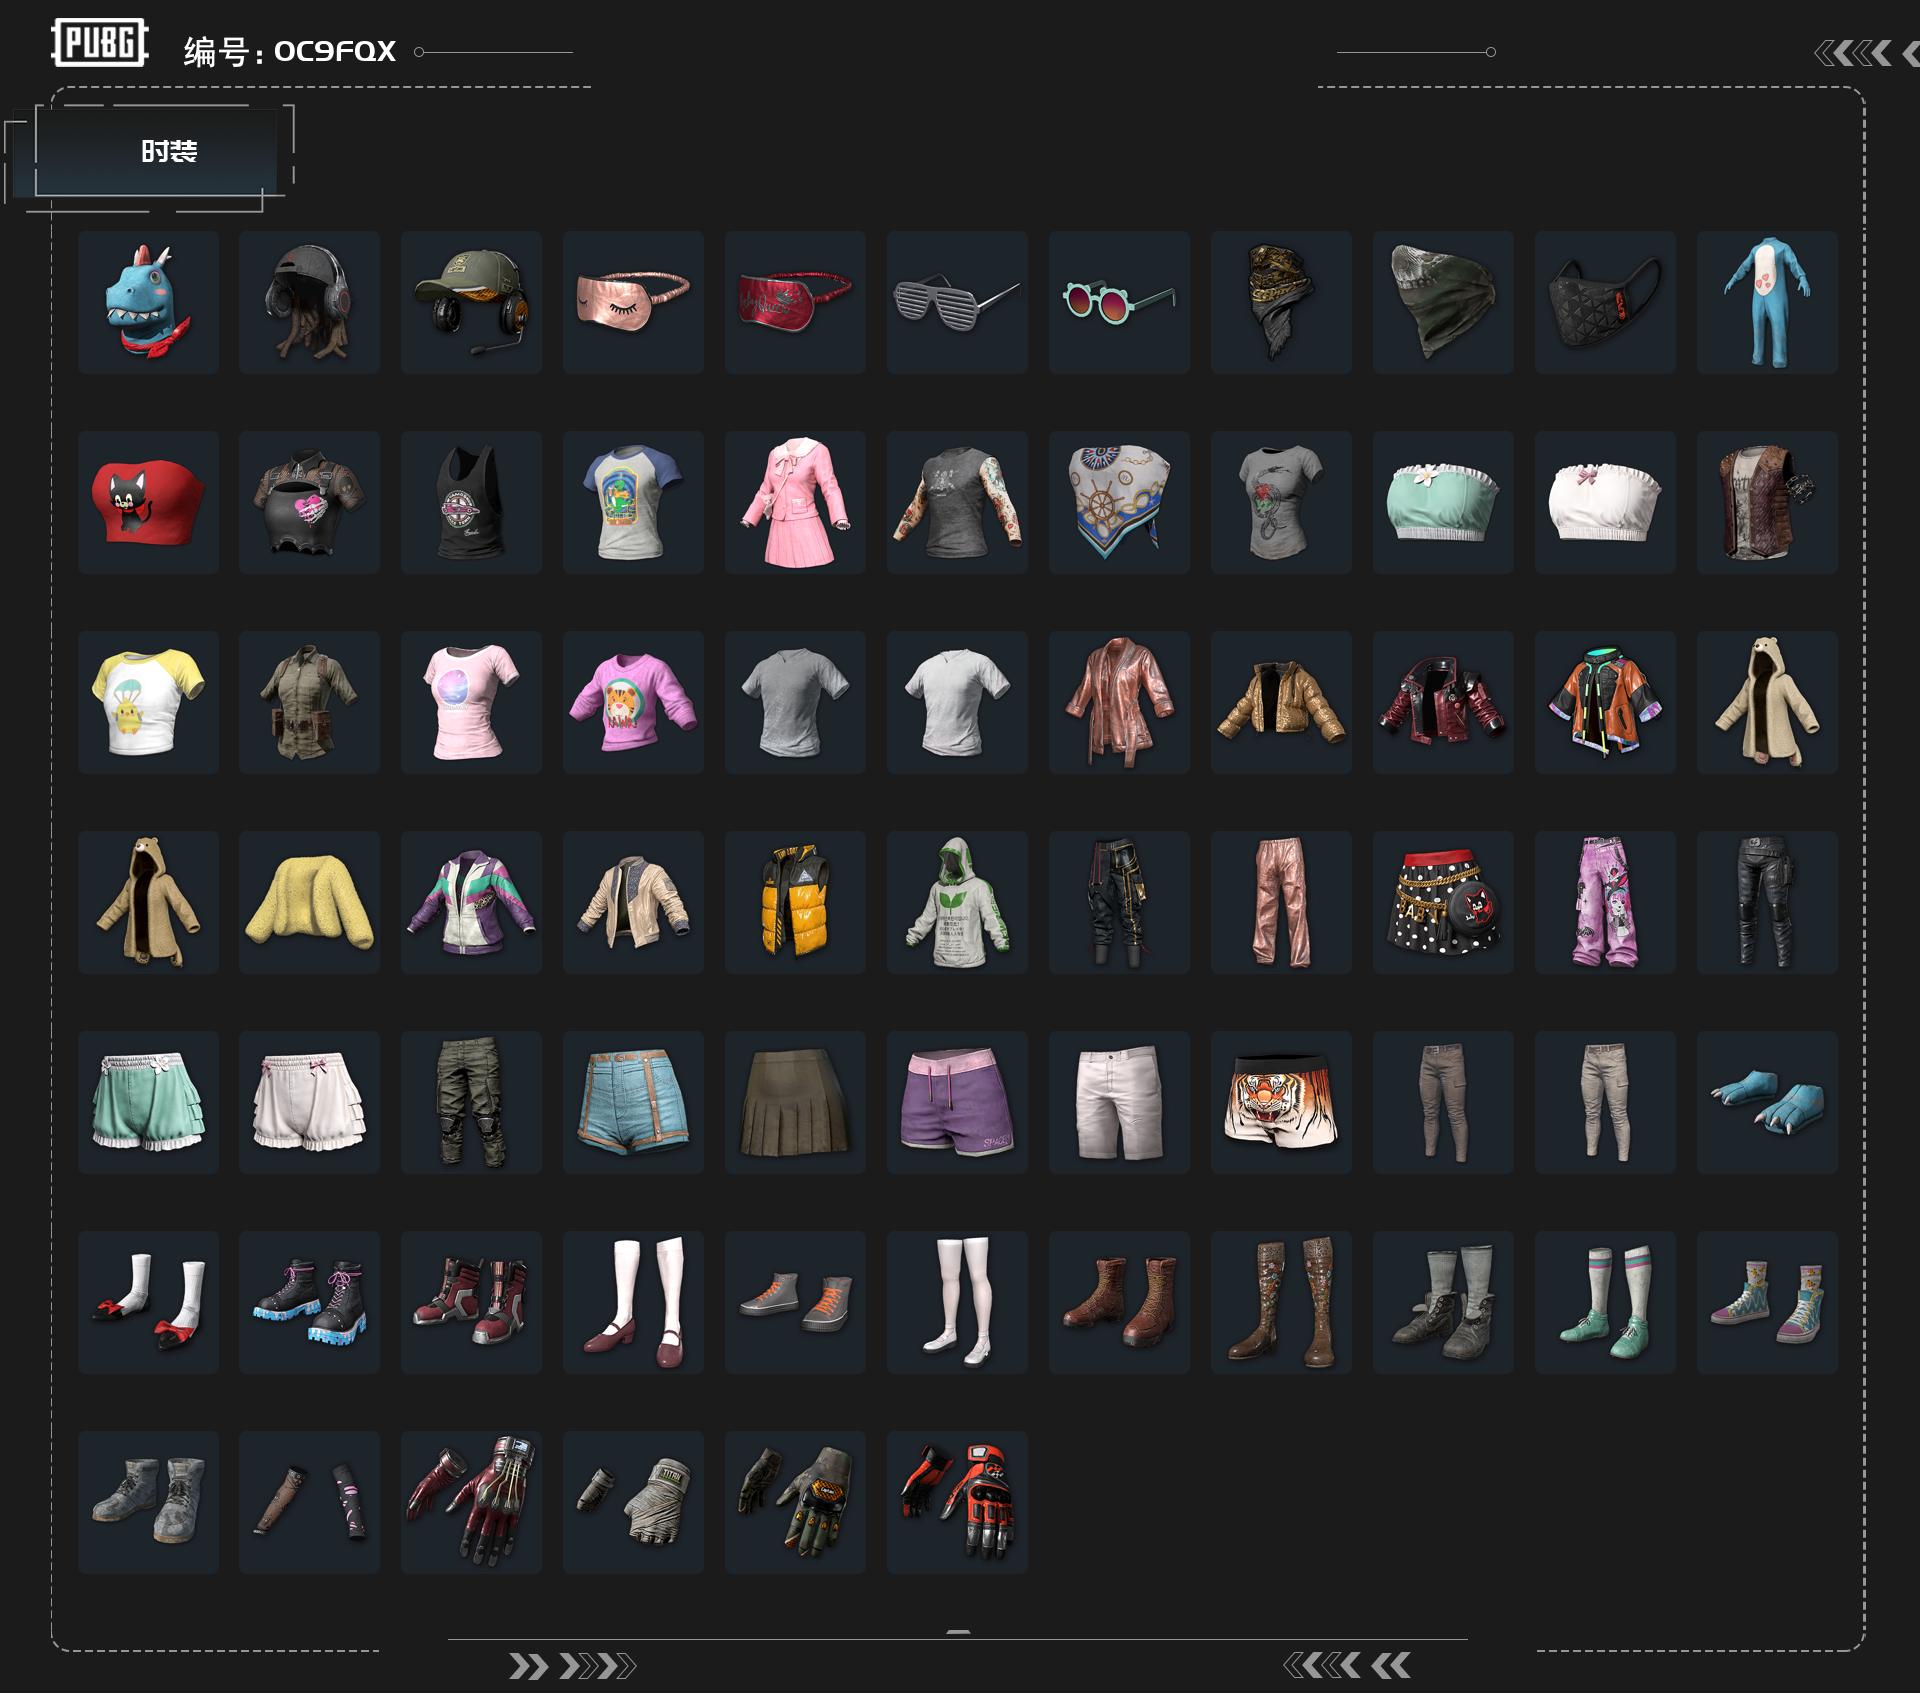Choose the red sleep mask
1920x1693 pixels.
[795, 302]
